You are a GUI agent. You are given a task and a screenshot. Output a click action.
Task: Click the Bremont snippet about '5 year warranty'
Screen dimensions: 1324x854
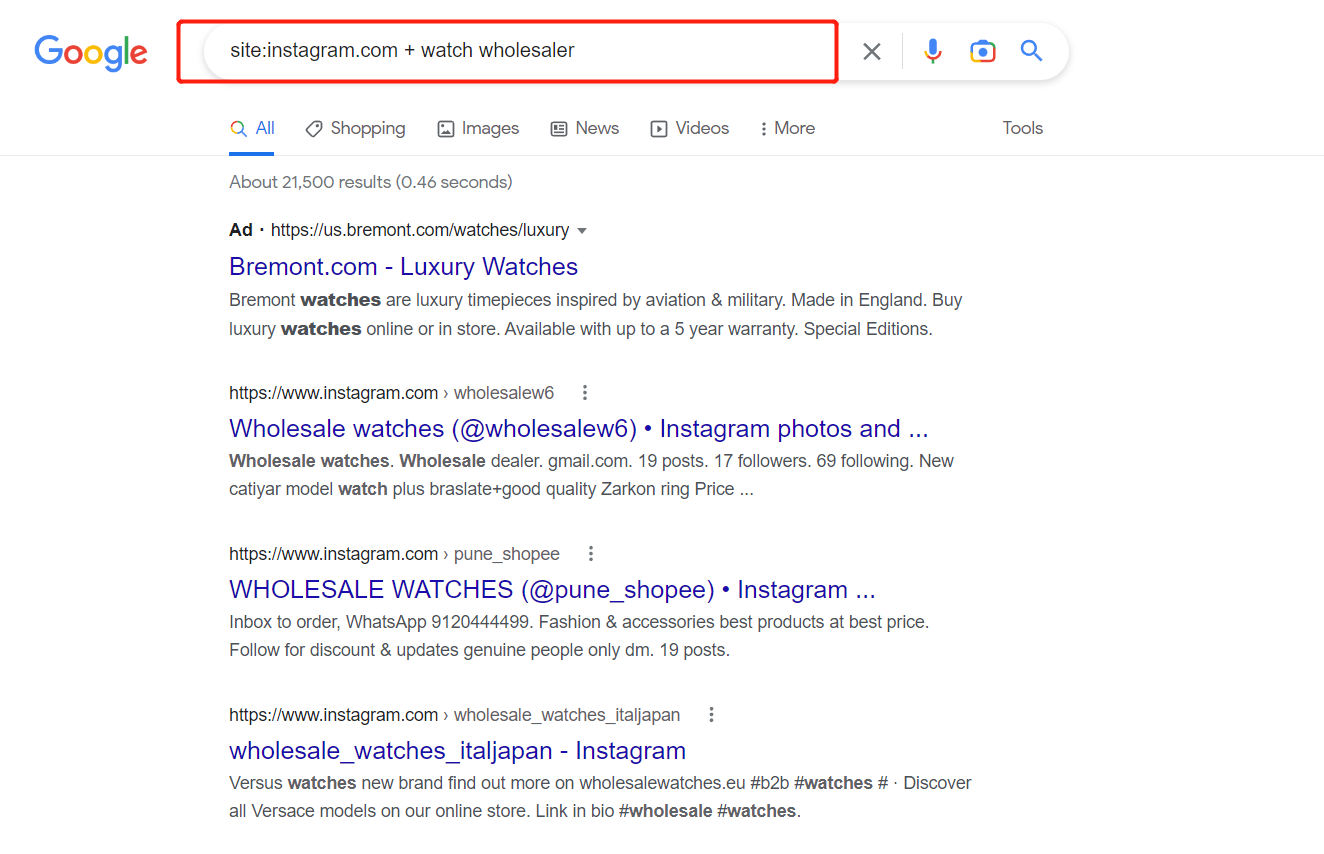click(x=596, y=314)
